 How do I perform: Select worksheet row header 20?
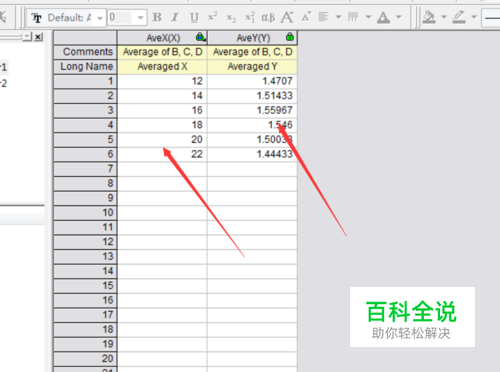tap(85, 359)
